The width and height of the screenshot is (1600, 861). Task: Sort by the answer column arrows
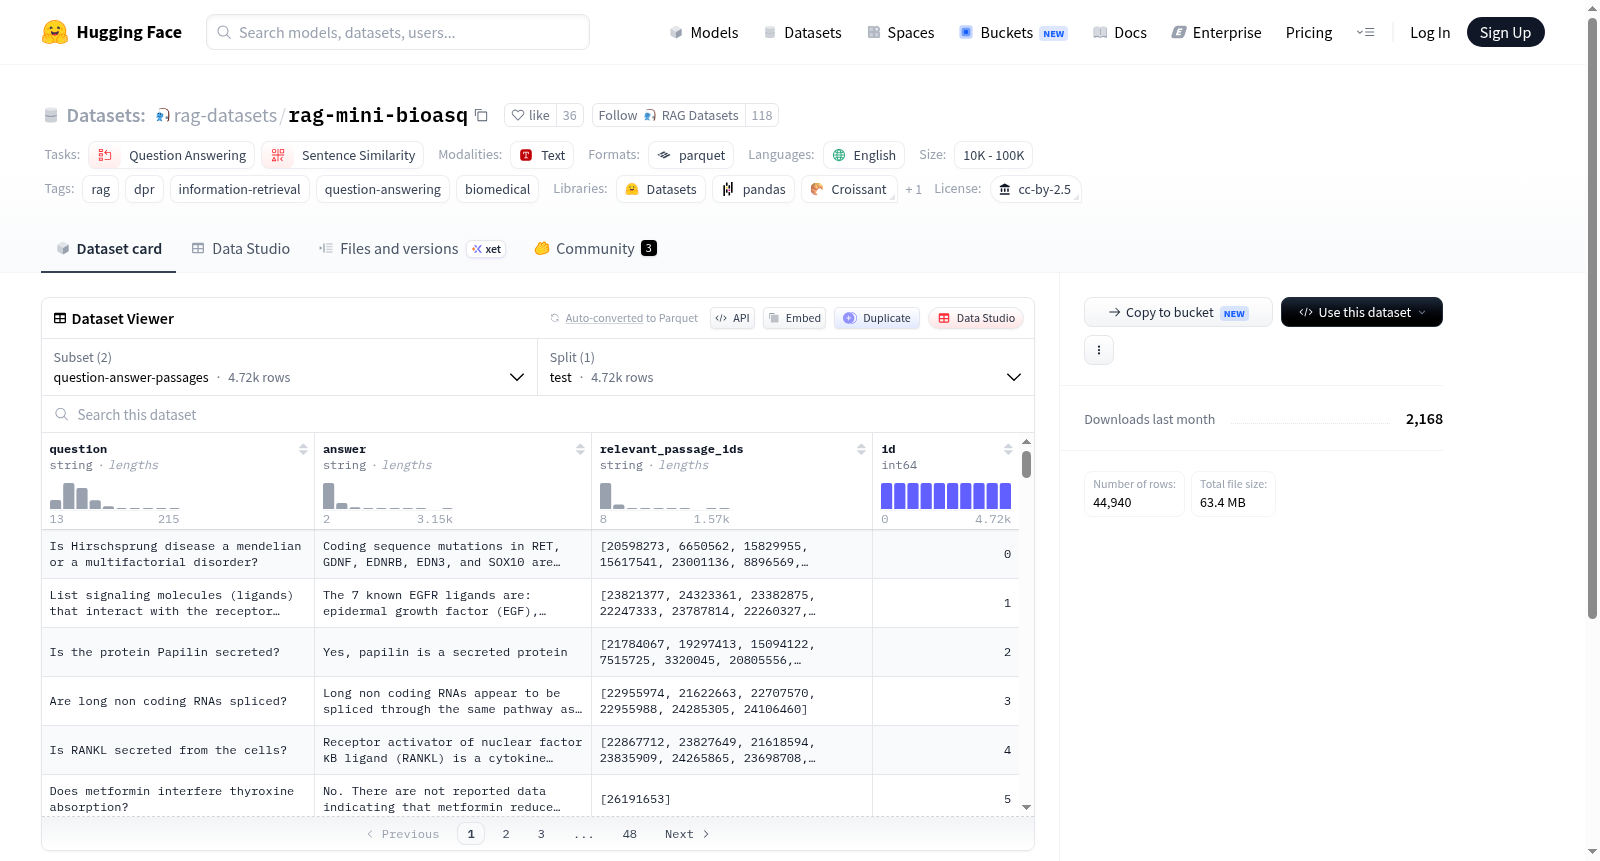[580, 449]
